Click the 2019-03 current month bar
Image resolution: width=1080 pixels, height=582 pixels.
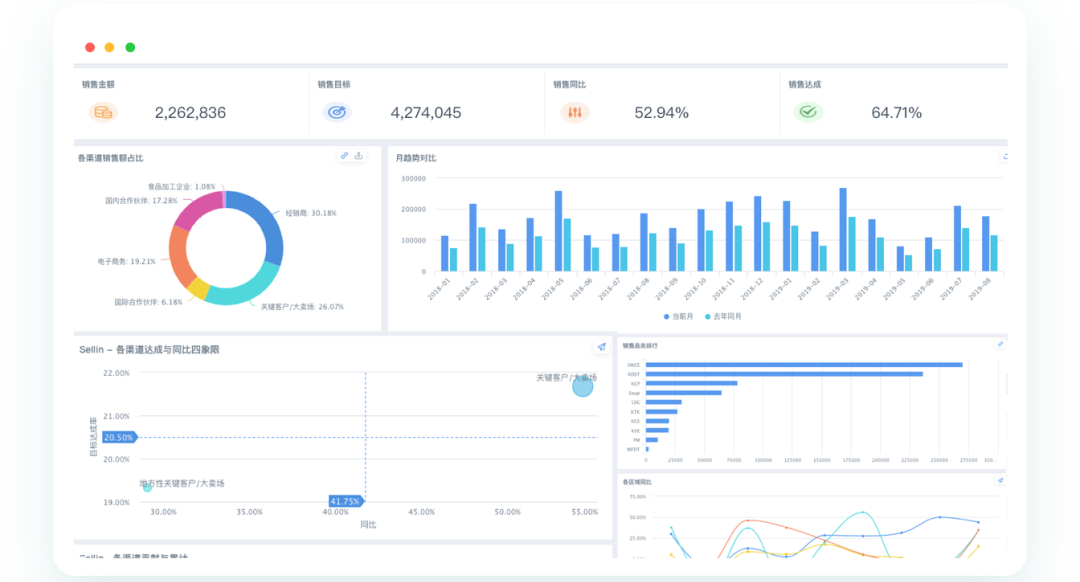(843, 229)
